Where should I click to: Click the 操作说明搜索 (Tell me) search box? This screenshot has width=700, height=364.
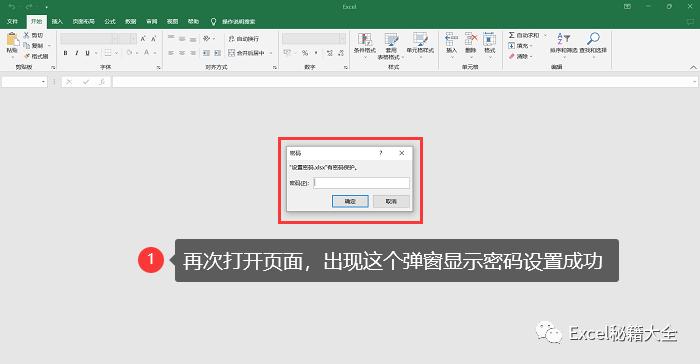tap(233, 21)
